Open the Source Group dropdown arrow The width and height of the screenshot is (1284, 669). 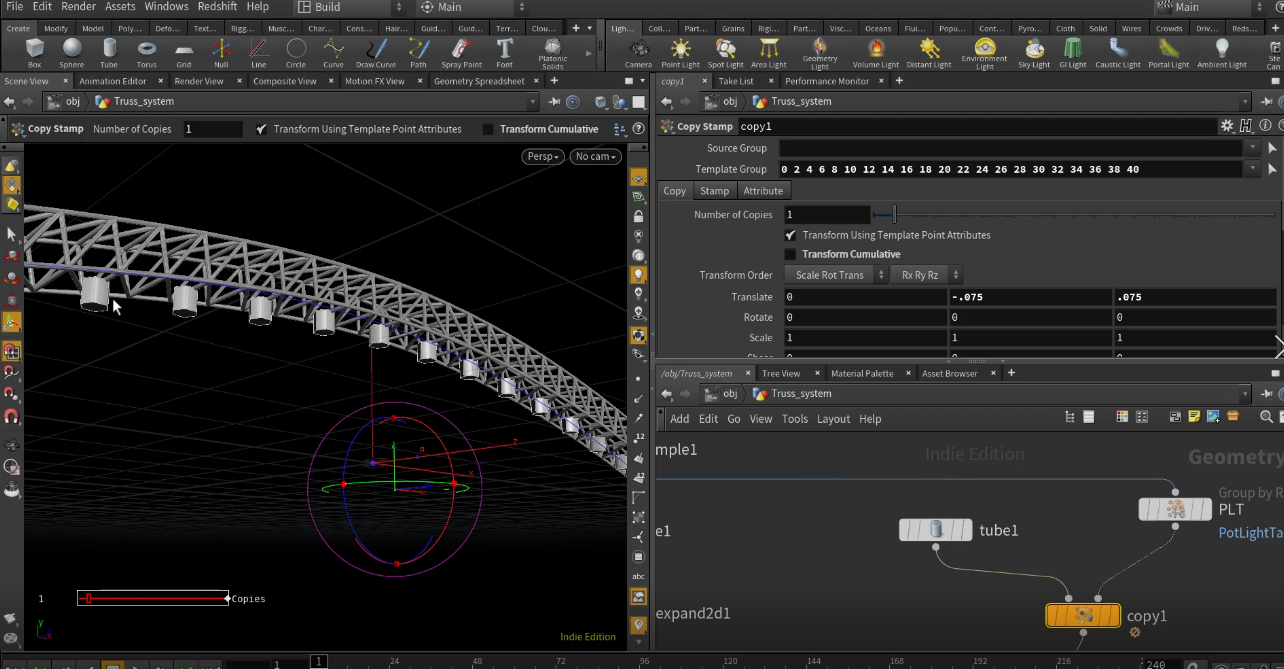pyautogui.click(x=1253, y=148)
